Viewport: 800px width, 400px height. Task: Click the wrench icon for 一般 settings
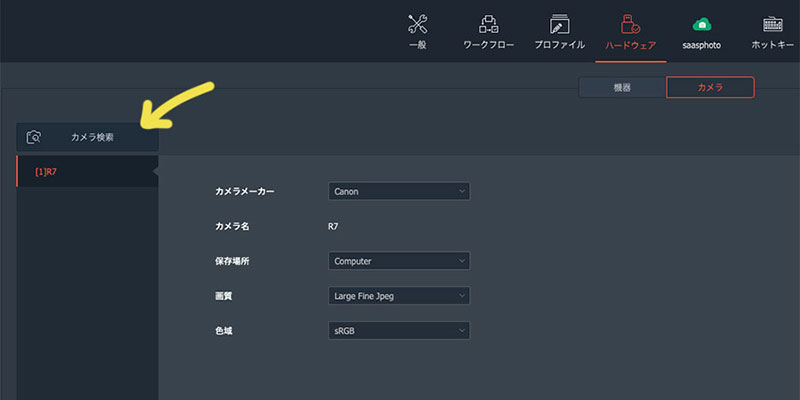coord(419,24)
